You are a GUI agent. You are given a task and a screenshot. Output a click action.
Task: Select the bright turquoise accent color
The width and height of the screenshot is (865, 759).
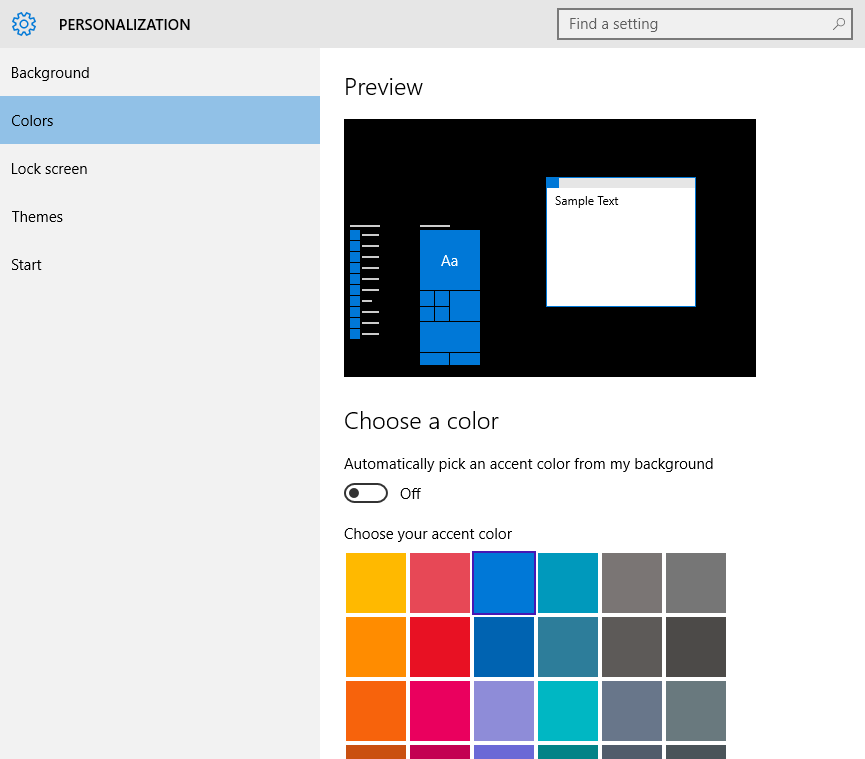click(x=568, y=710)
